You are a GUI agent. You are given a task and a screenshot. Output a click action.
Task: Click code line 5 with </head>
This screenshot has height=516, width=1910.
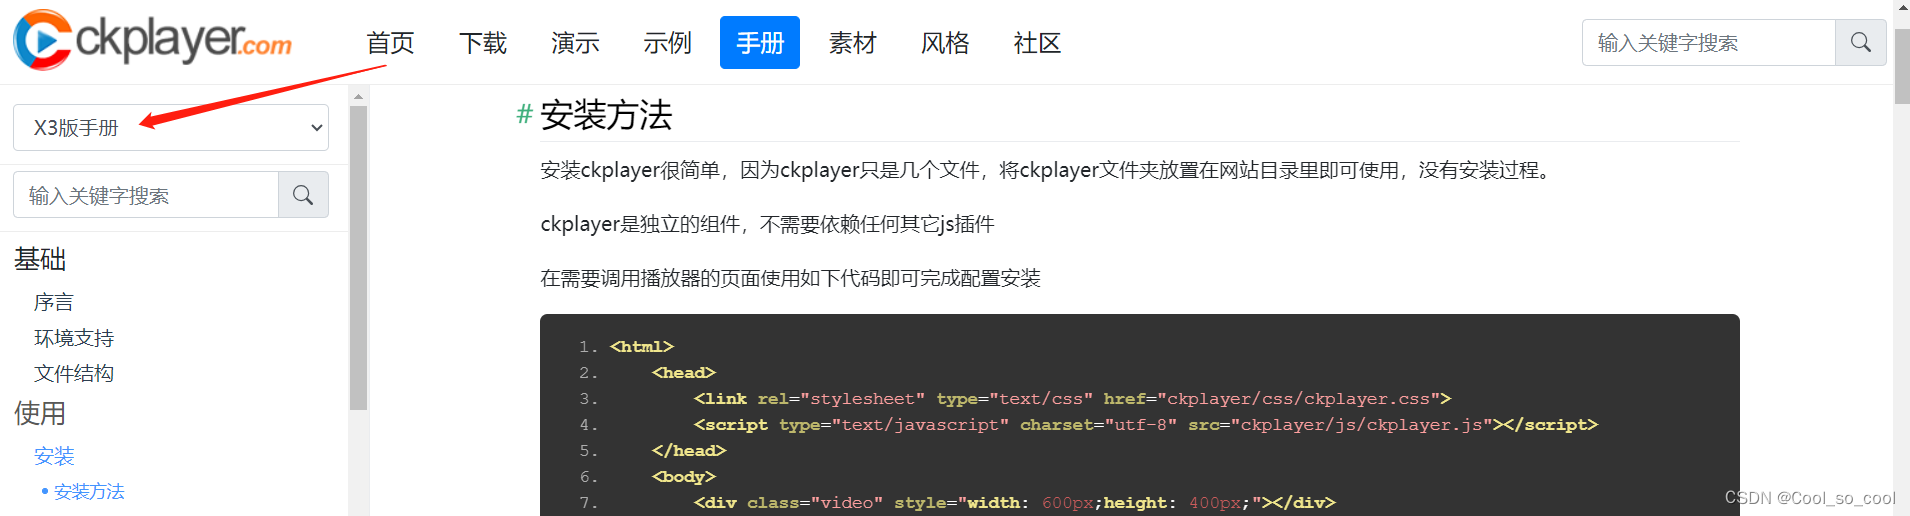coord(689,451)
